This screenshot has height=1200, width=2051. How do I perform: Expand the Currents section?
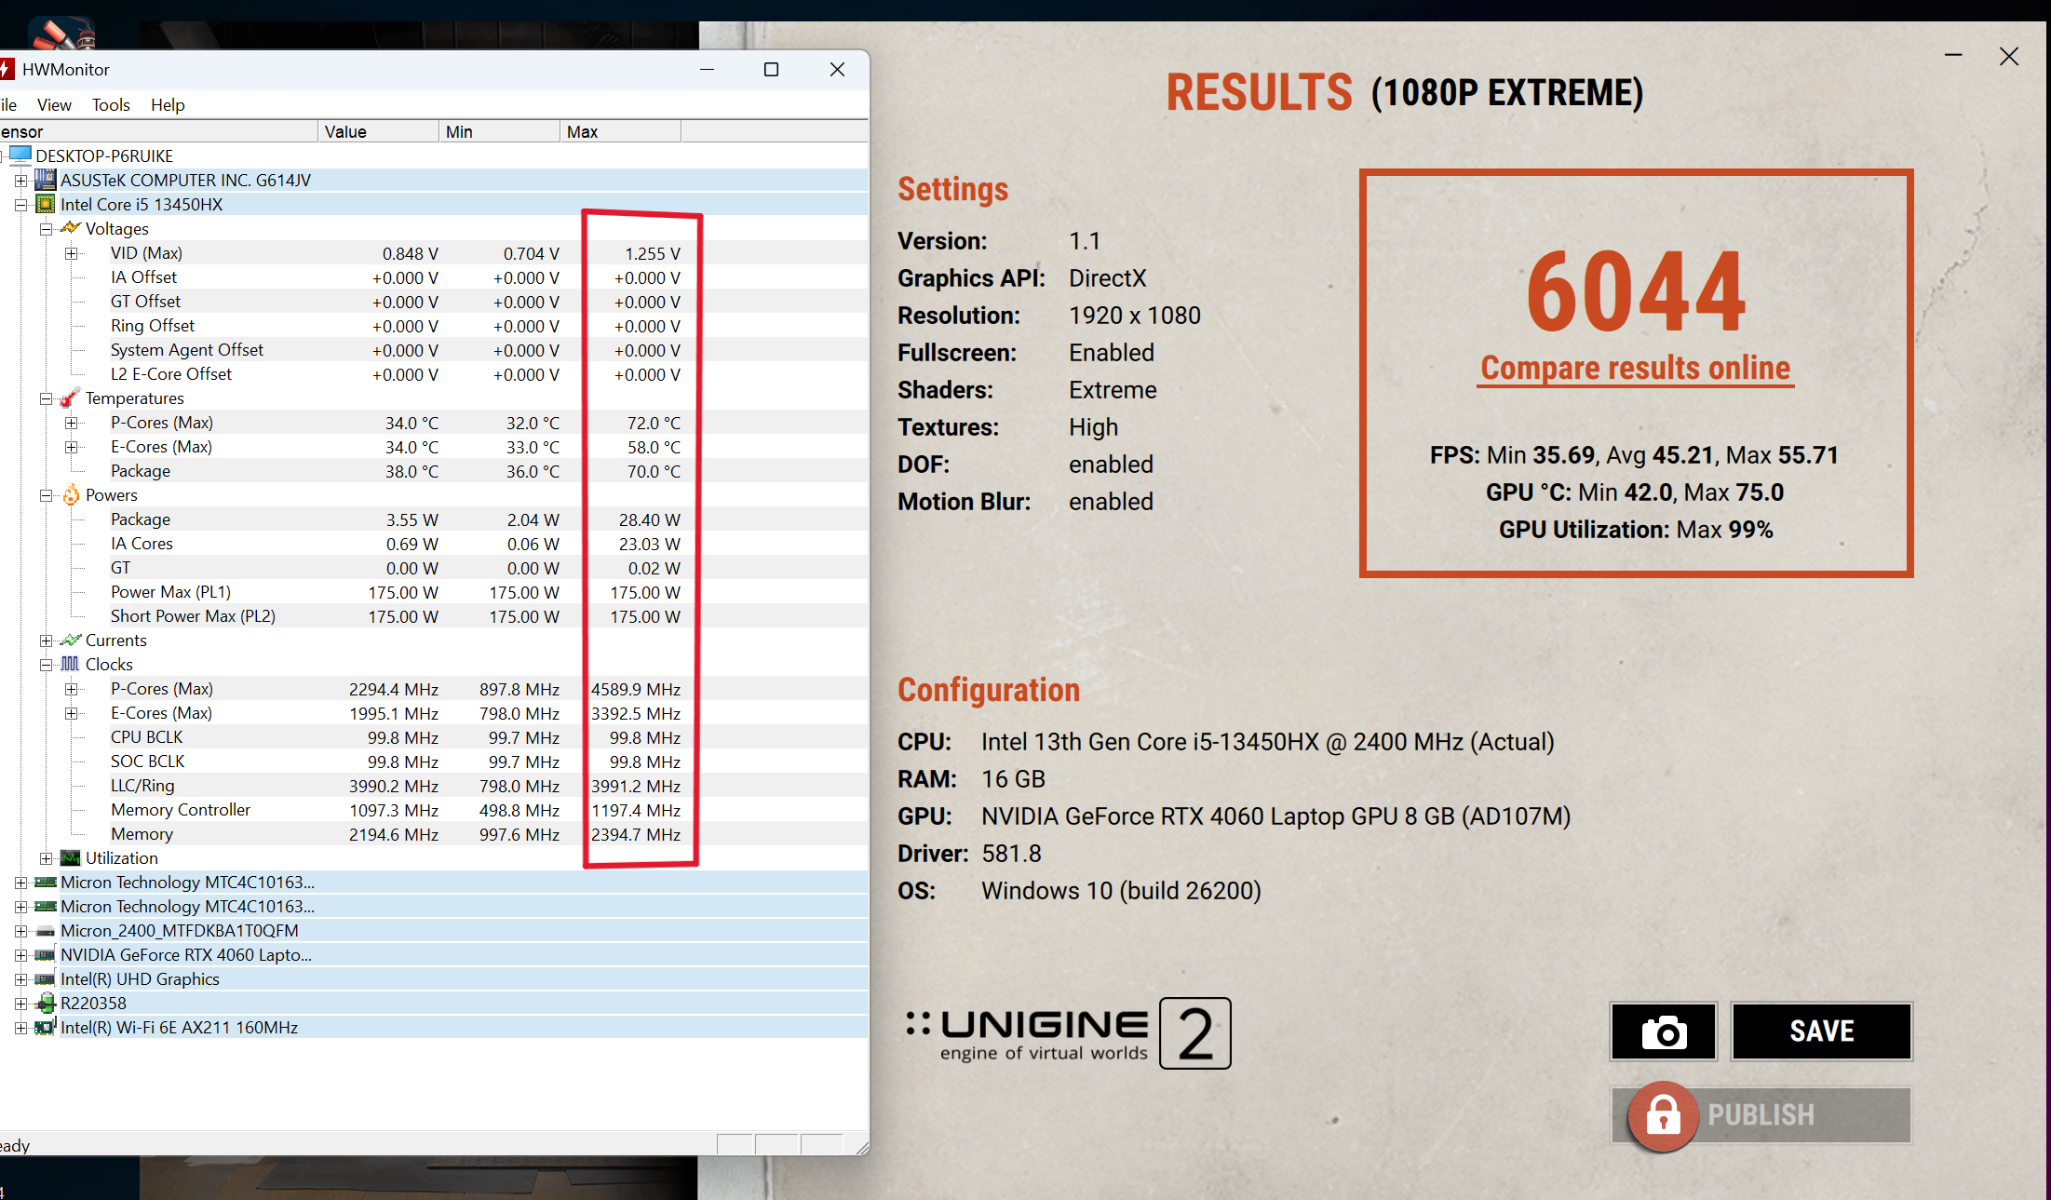coord(46,640)
